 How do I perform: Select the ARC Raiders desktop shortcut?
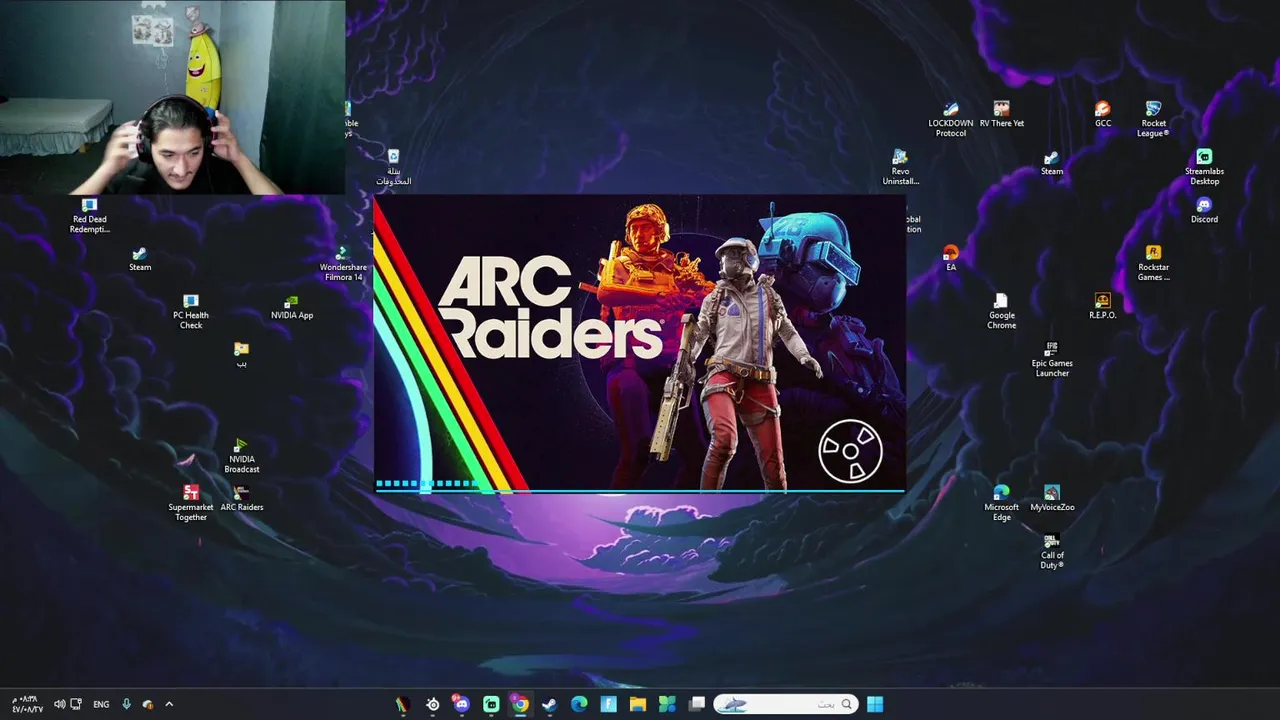click(241, 499)
